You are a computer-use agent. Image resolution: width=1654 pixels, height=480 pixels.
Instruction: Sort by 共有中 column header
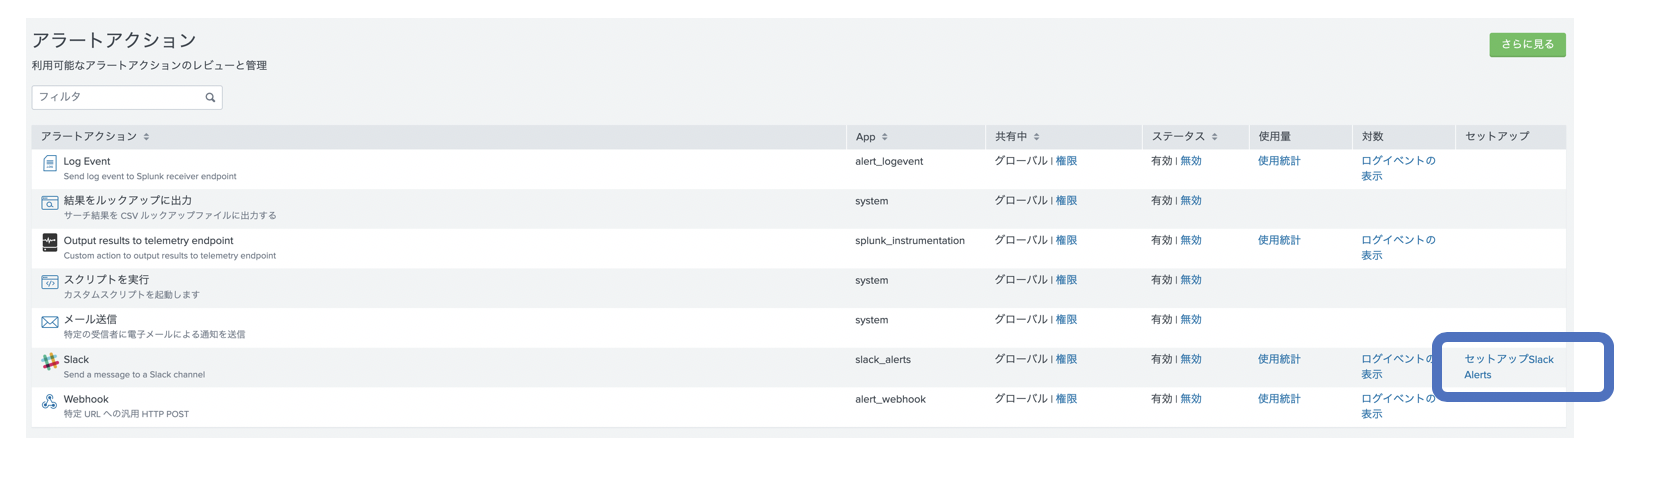(x=1017, y=136)
